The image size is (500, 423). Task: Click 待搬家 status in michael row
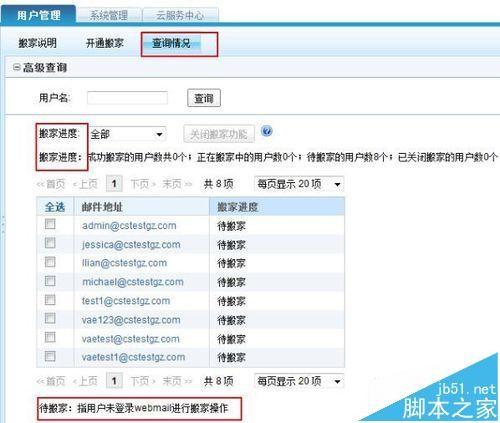(231, 282)
